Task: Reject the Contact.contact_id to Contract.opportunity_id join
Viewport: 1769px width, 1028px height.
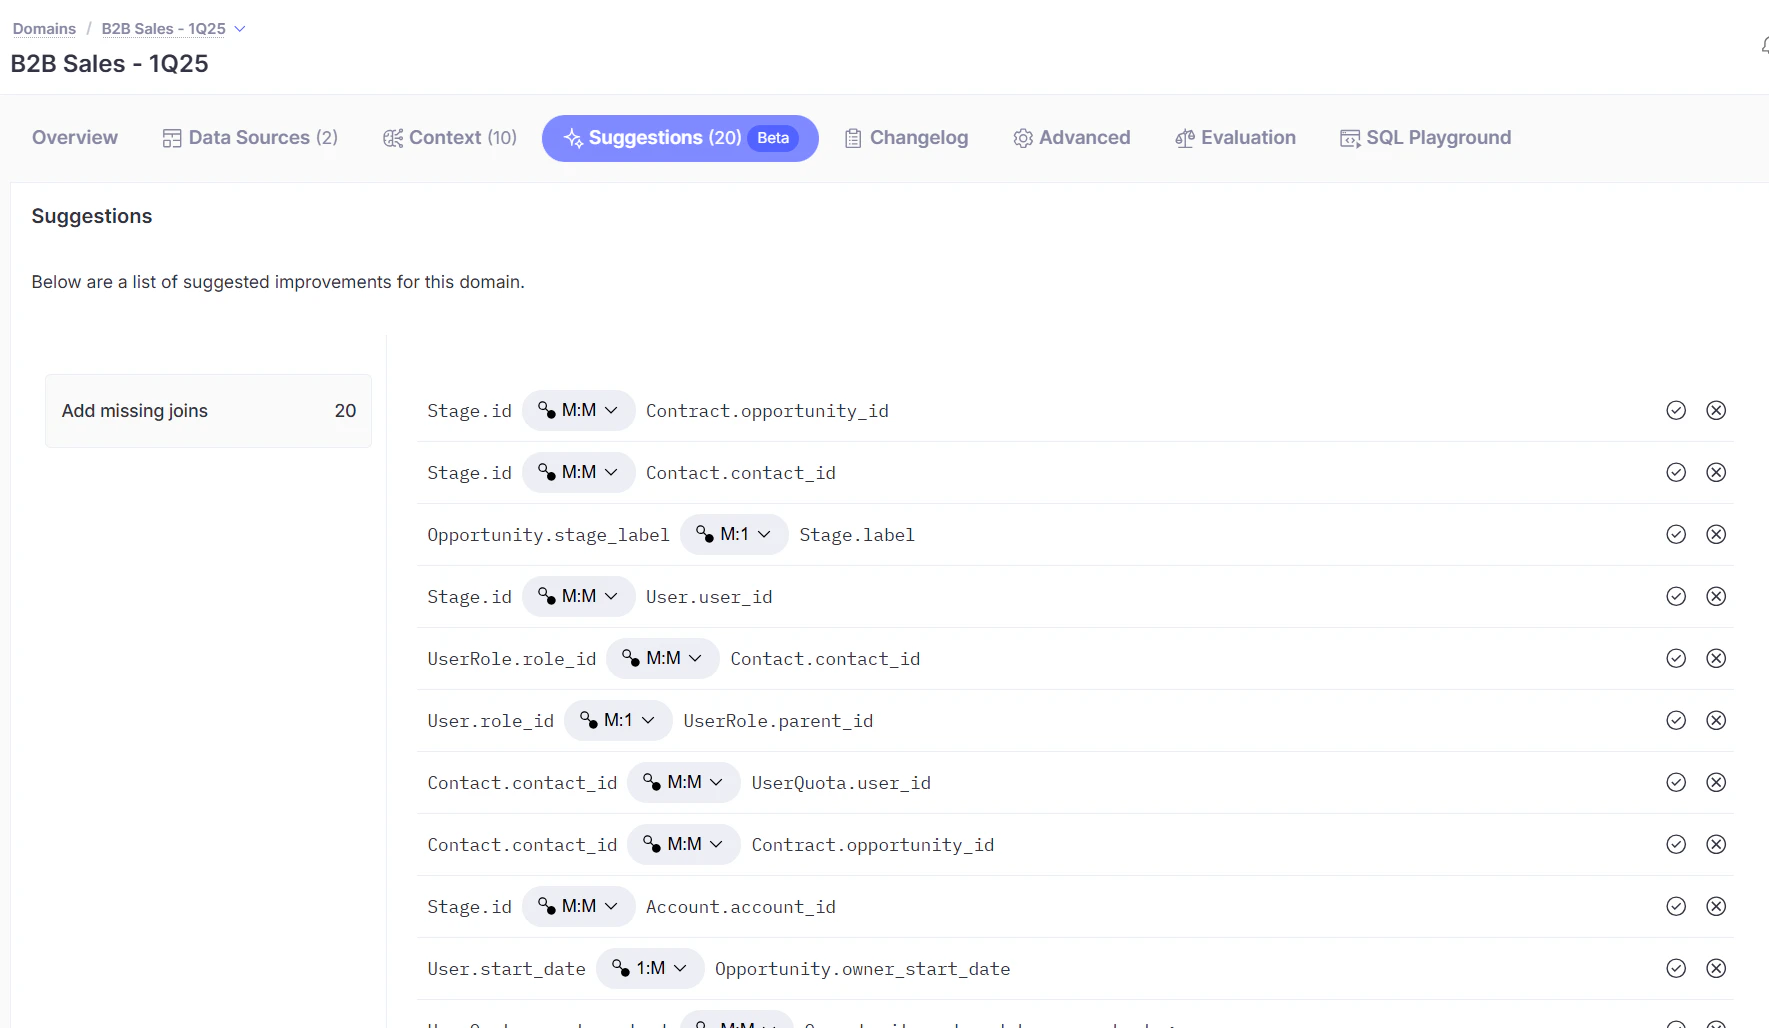Action: click(x=1716, y=844)
